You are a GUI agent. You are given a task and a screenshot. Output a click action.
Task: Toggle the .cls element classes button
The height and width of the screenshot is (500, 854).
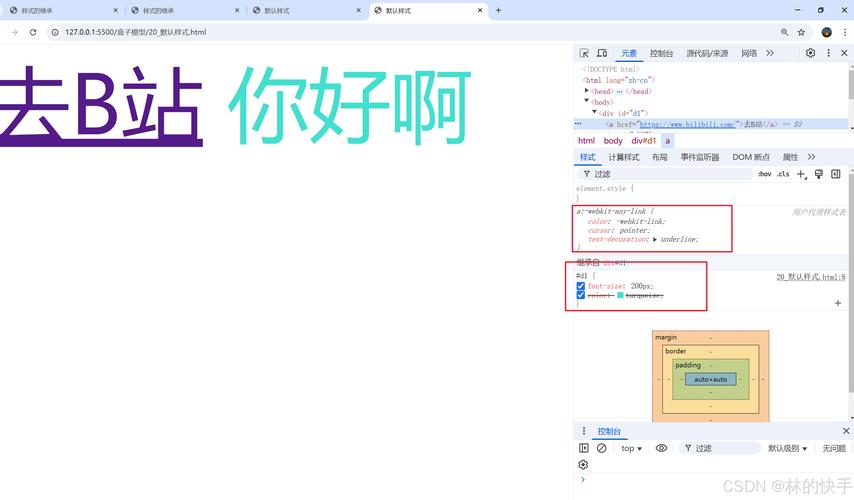coord(783,174)
